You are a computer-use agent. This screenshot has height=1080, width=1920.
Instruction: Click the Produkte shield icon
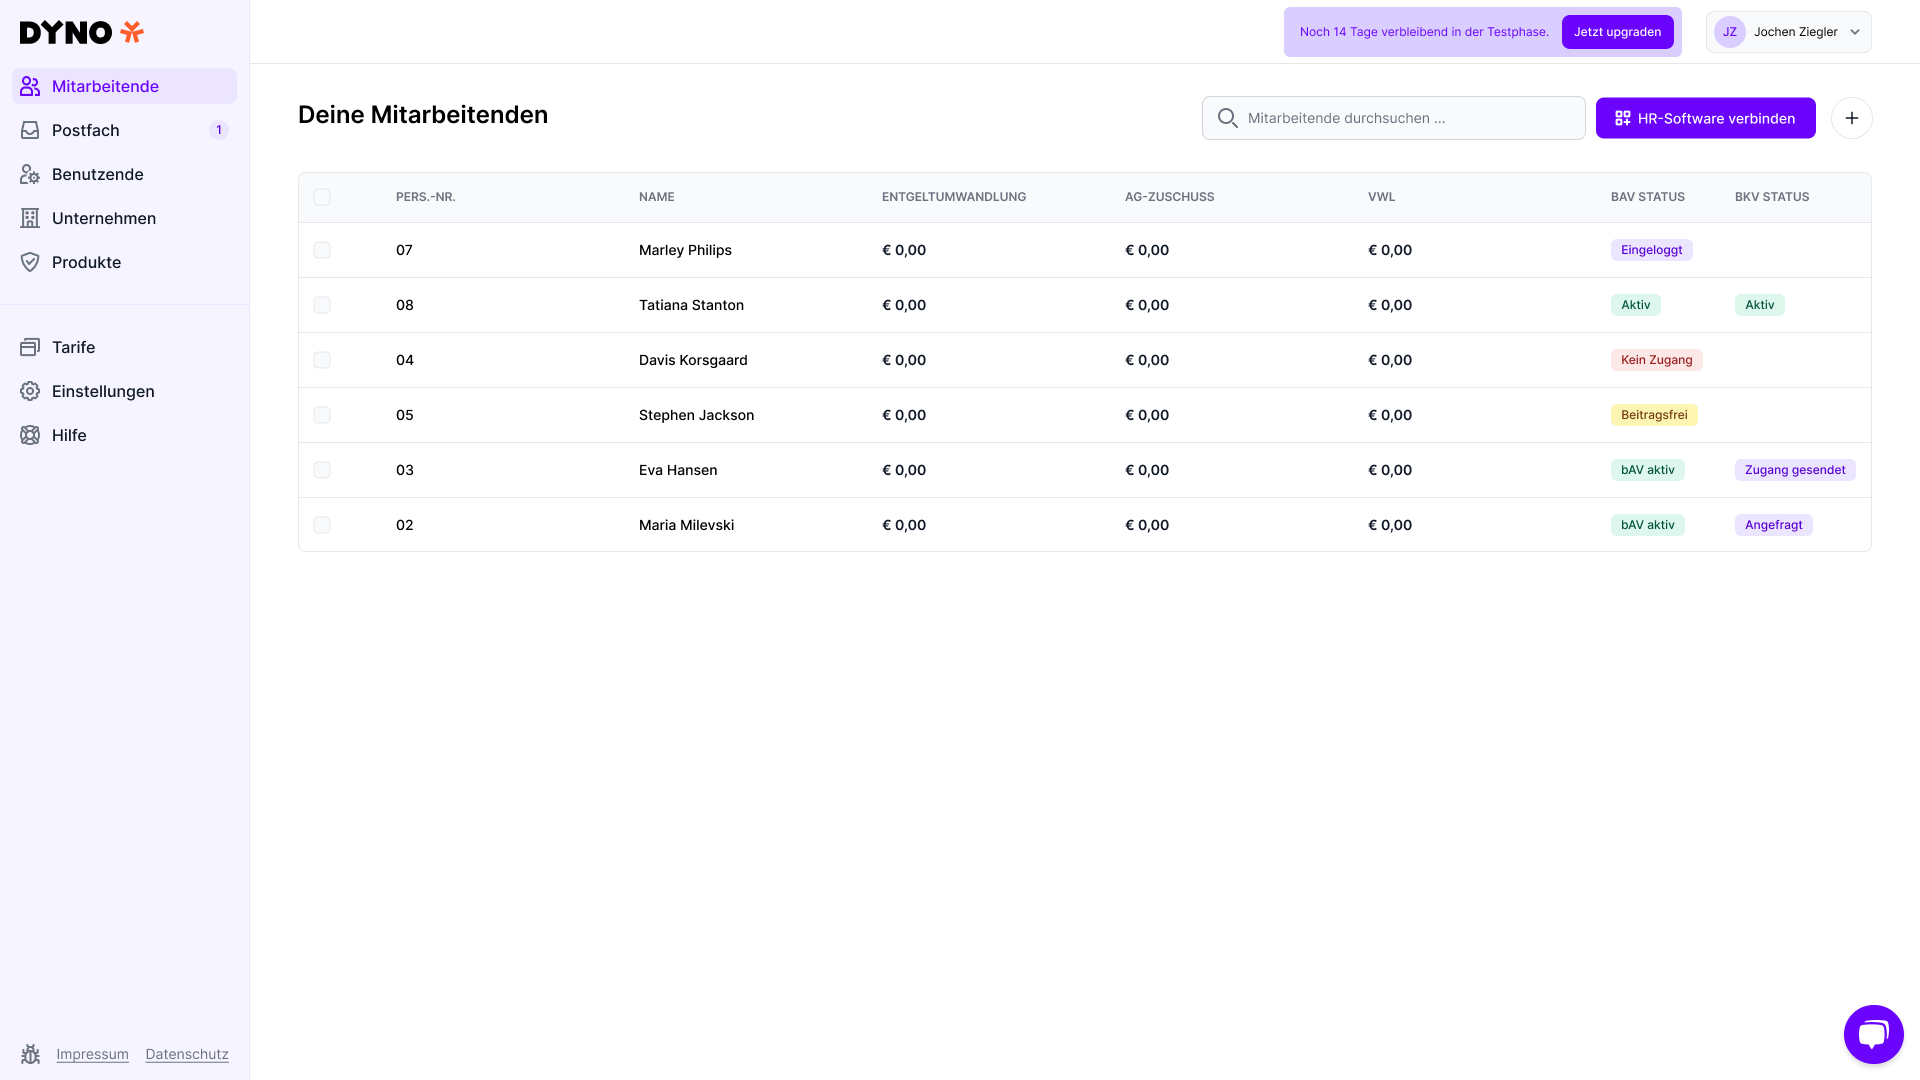[30, 262]
